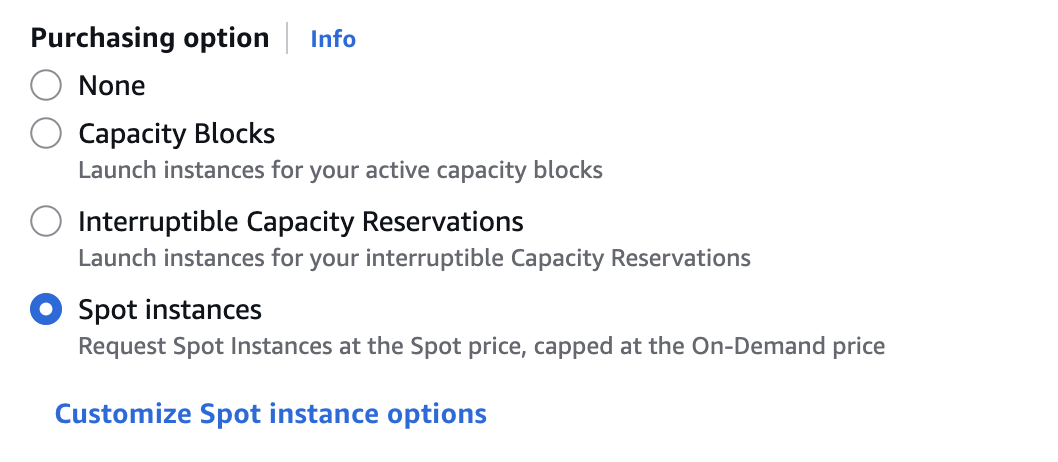Screen dimensions: 1058x462
Task: Click the "Spot instances" label text
Action: [x=170, y=310]
